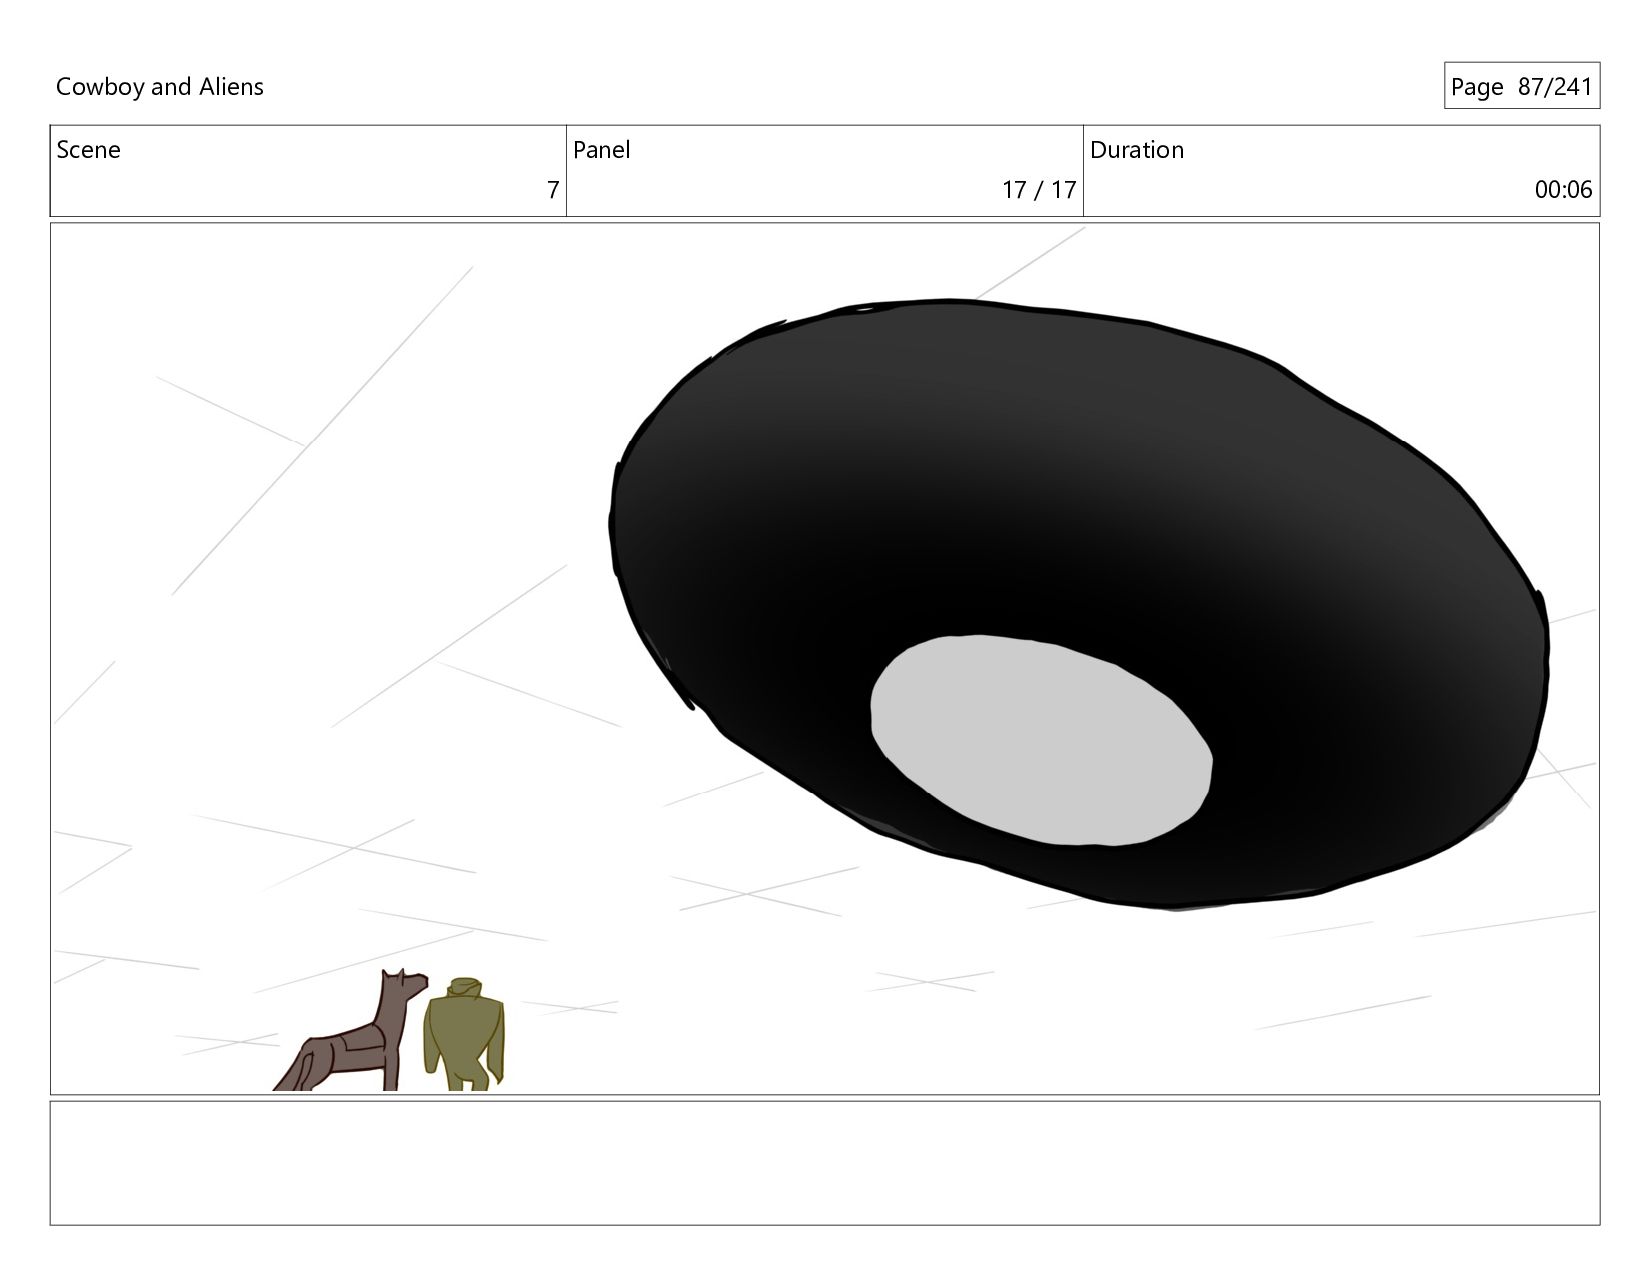Click the brown horse figure
Screen dimensions: 1650x1275
pyautogui.click(x=352, y=1030)
